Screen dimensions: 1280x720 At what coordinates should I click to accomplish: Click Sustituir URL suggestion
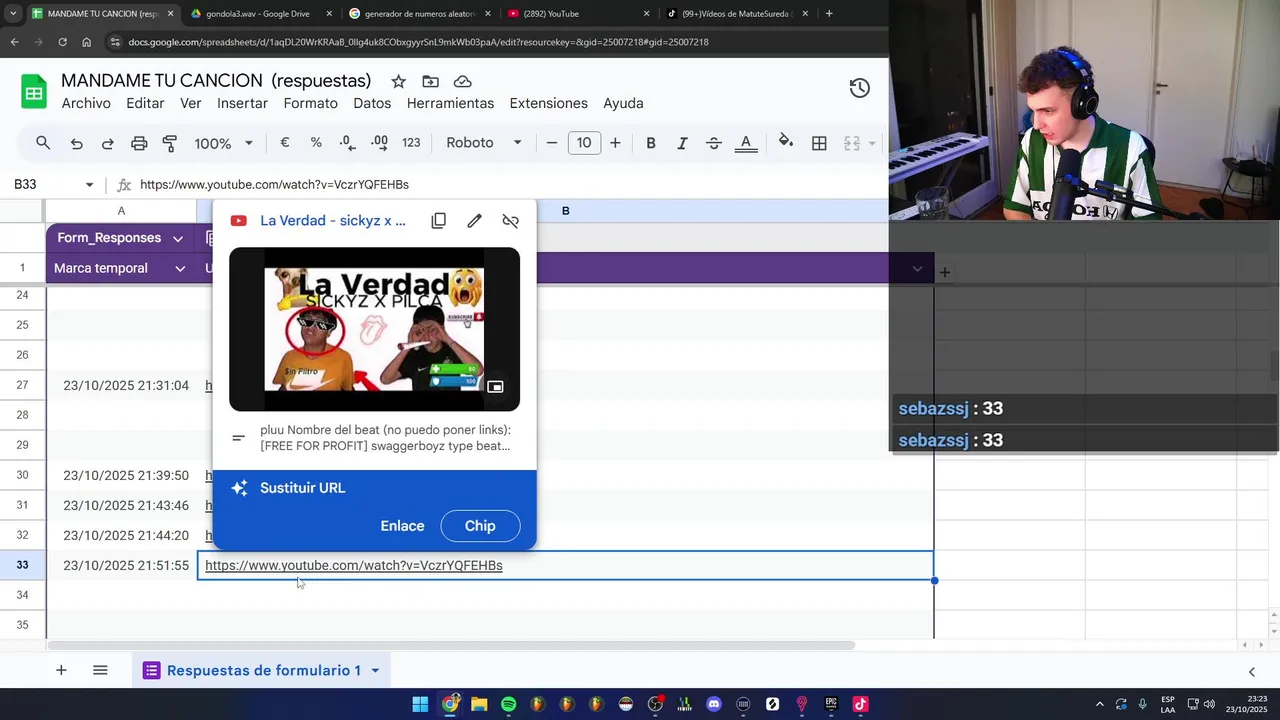[302, 488]
